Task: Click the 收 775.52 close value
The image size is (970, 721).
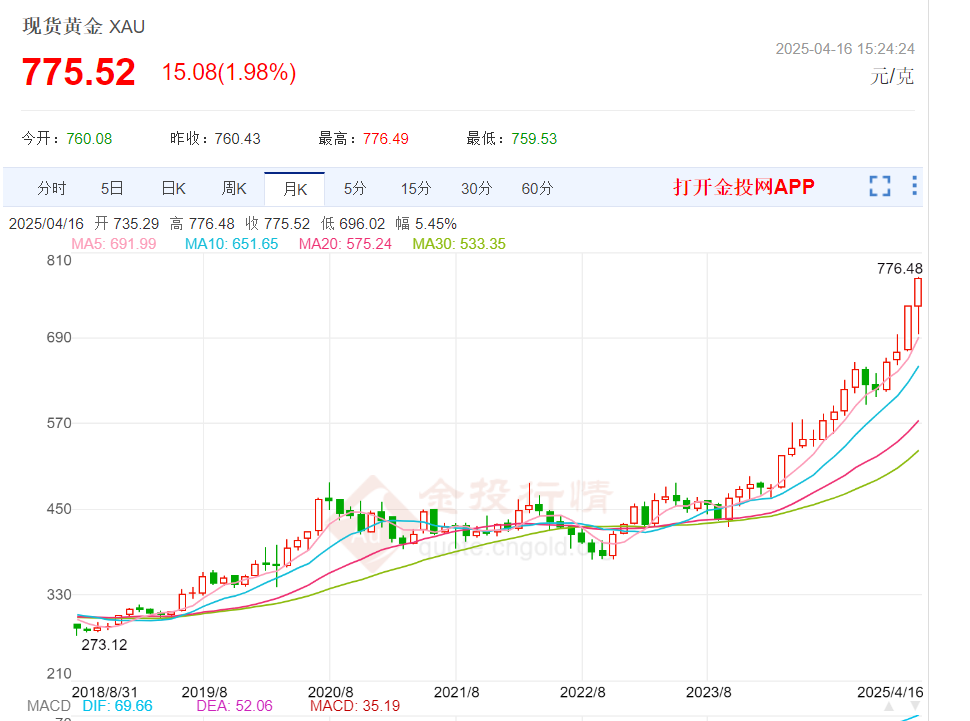Action: tap(277, 223)
